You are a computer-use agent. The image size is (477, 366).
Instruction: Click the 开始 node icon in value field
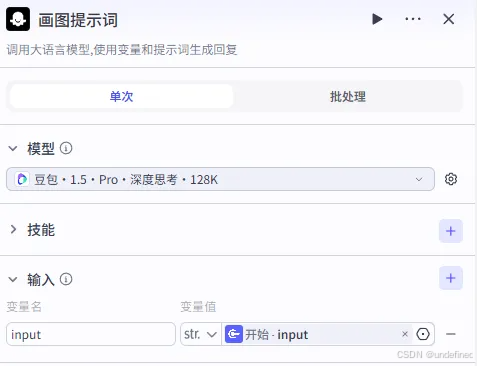coord(234,334)
